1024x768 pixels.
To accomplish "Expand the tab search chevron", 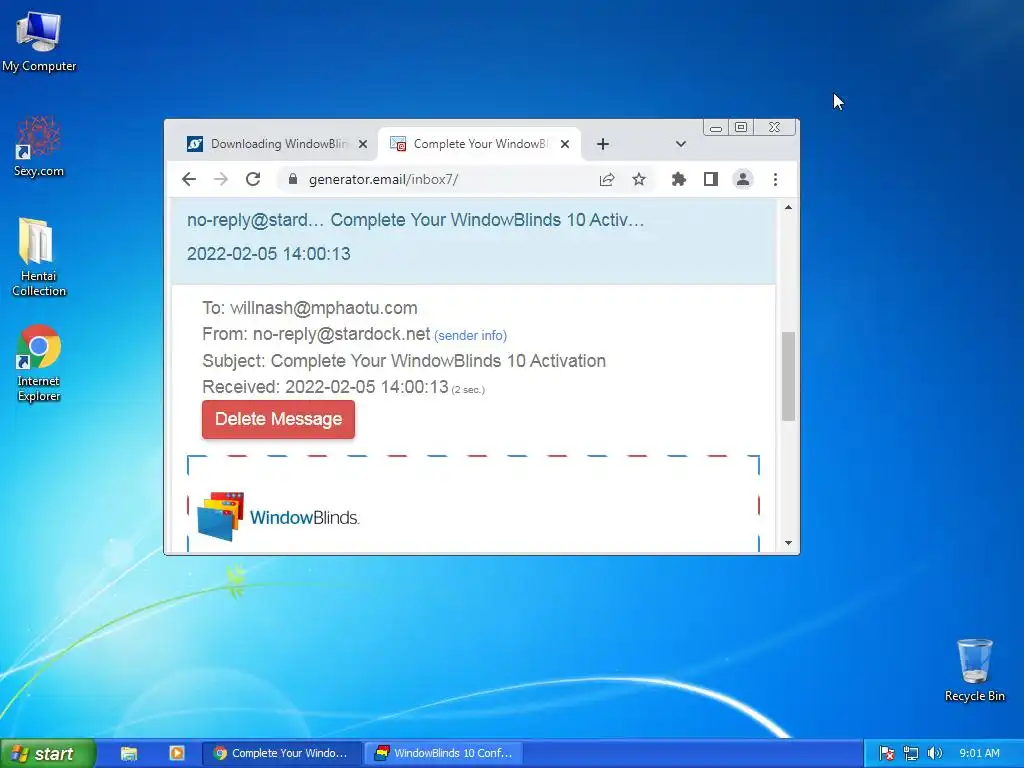I will (680, 144).
